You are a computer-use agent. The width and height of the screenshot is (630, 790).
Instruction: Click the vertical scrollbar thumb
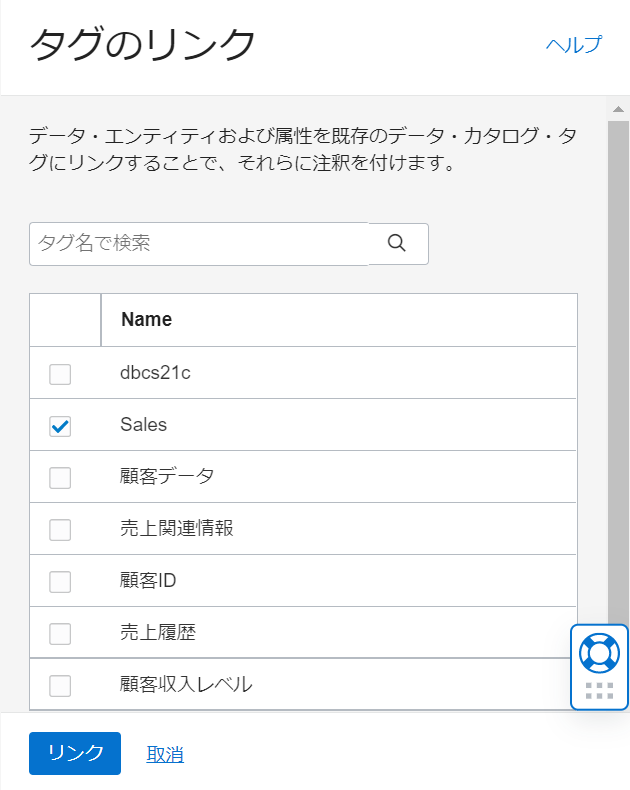[618, 380]
